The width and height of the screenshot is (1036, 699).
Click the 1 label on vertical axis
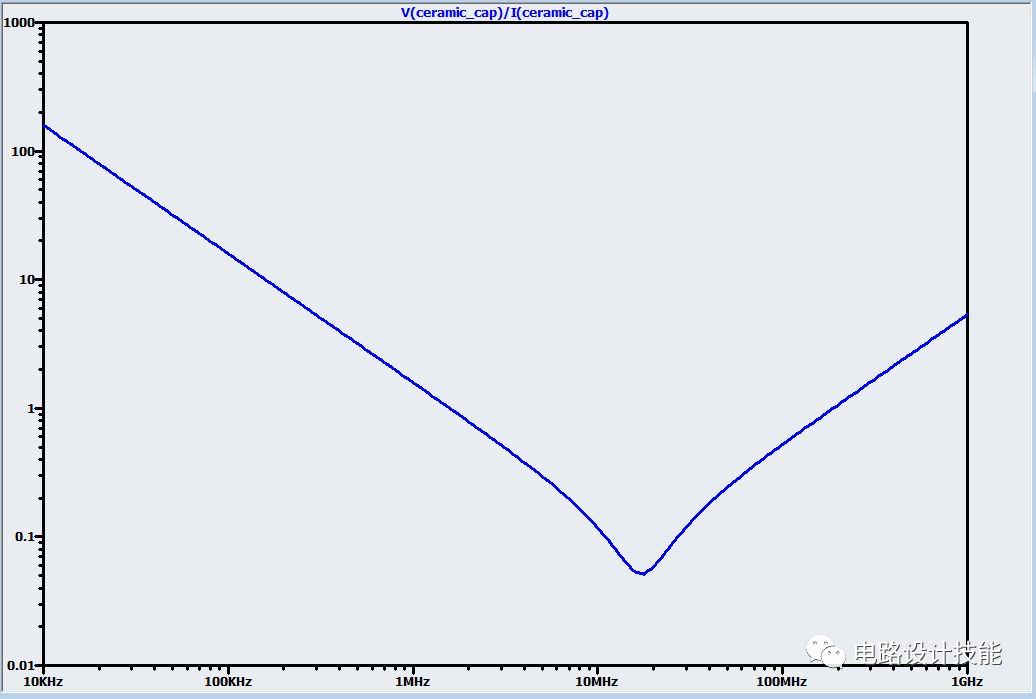coord(30,408)
